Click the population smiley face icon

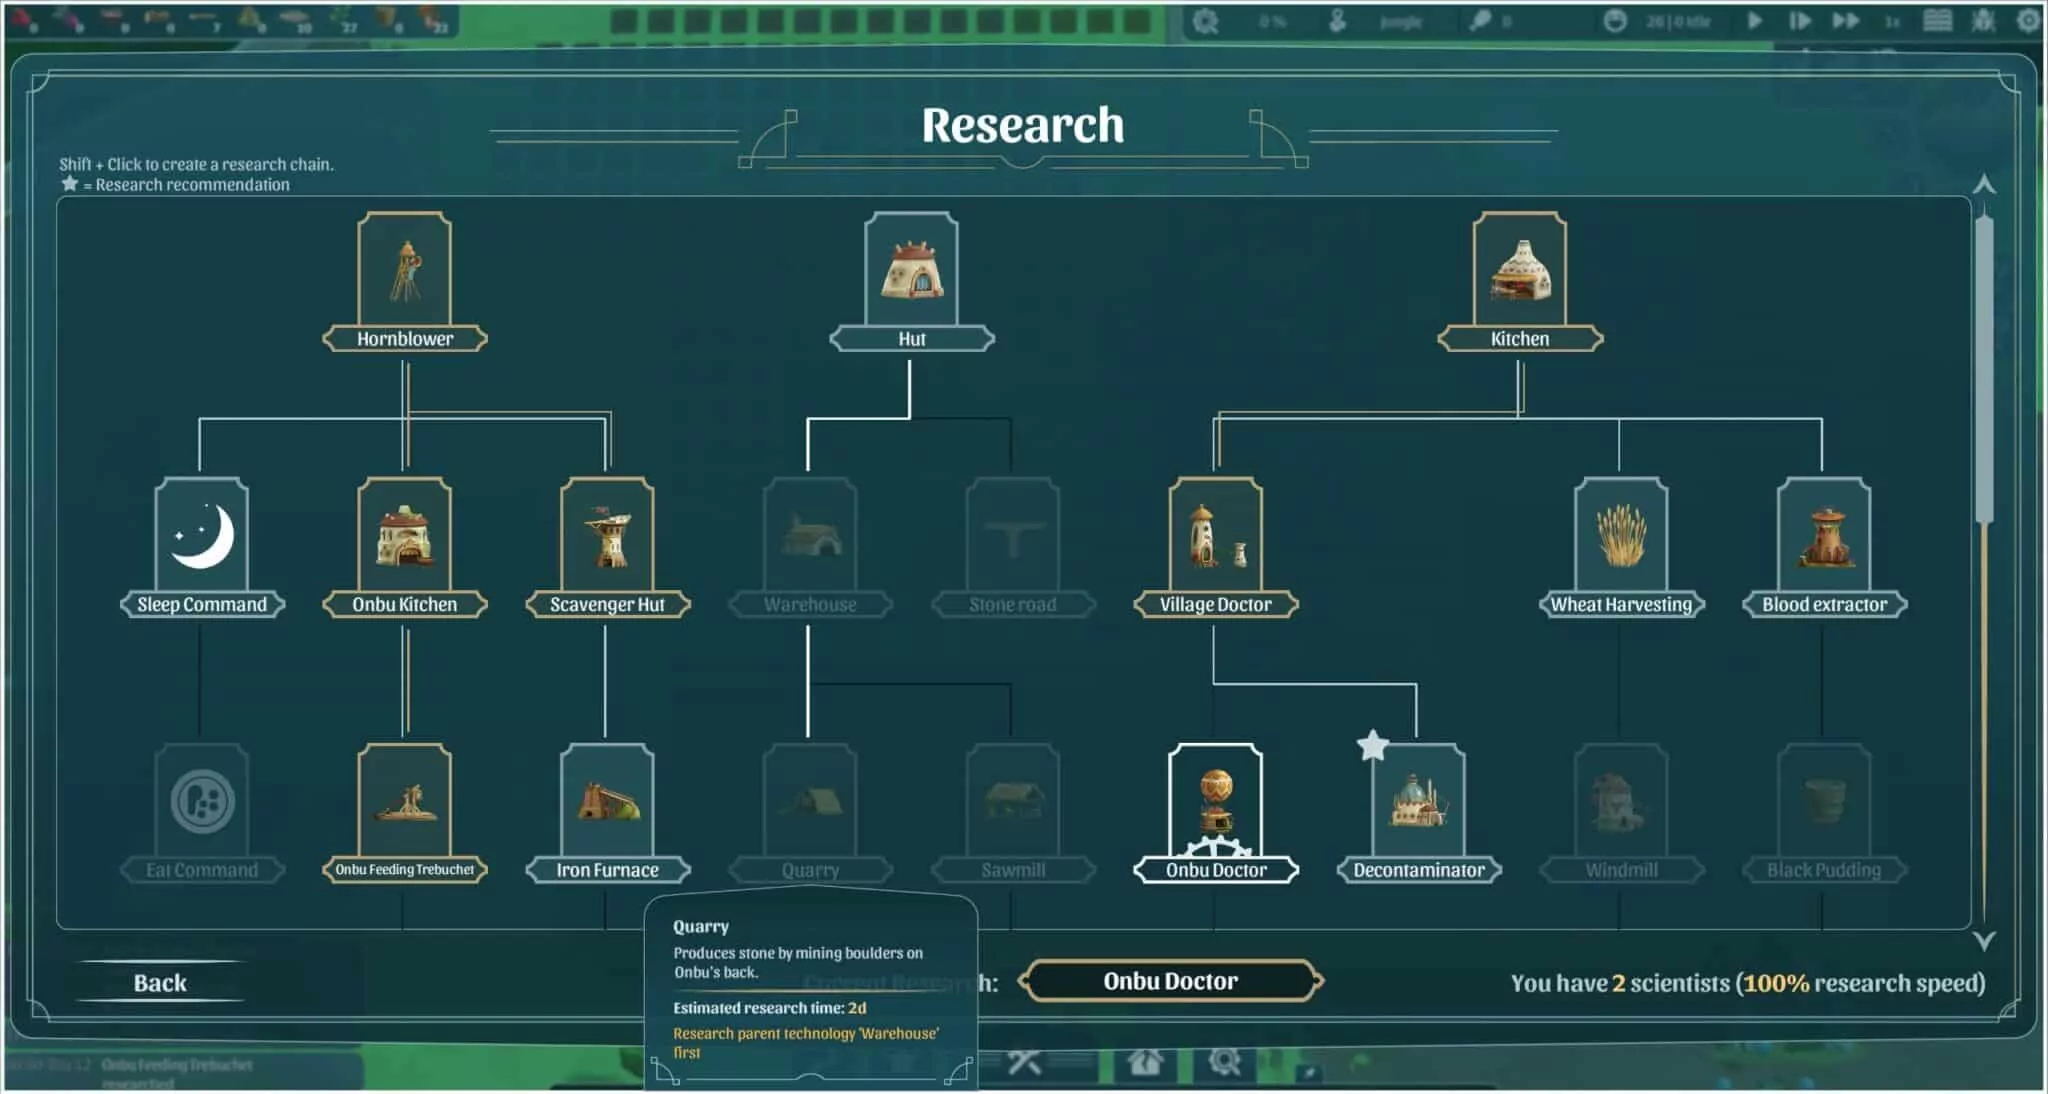(x=1614, y=21)
